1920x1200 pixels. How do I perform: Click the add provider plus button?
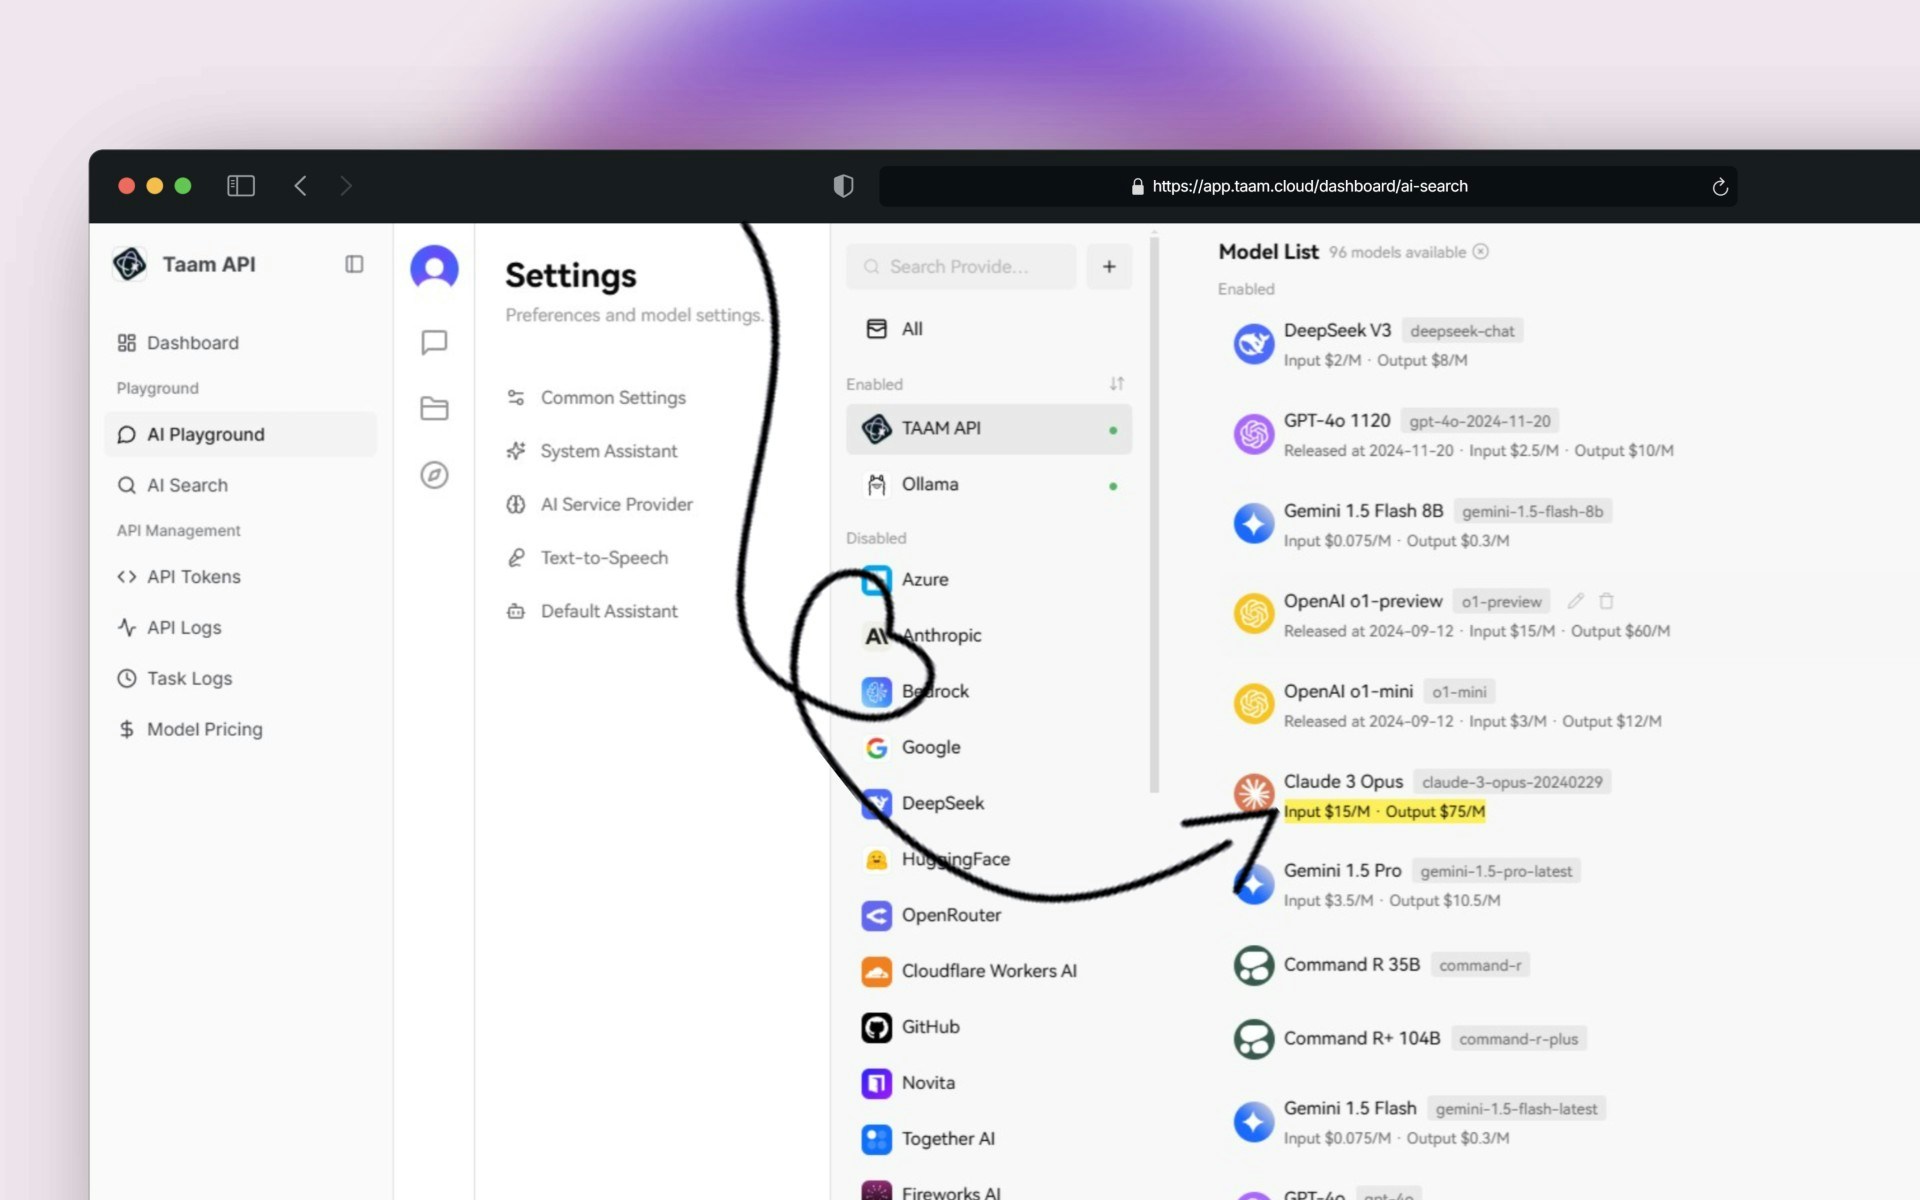pos(1109,267)
